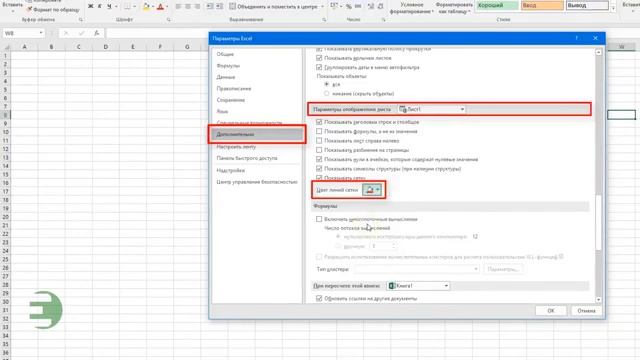
Task: Expand the cell styles gallery arrow
Action: (613, 9)
